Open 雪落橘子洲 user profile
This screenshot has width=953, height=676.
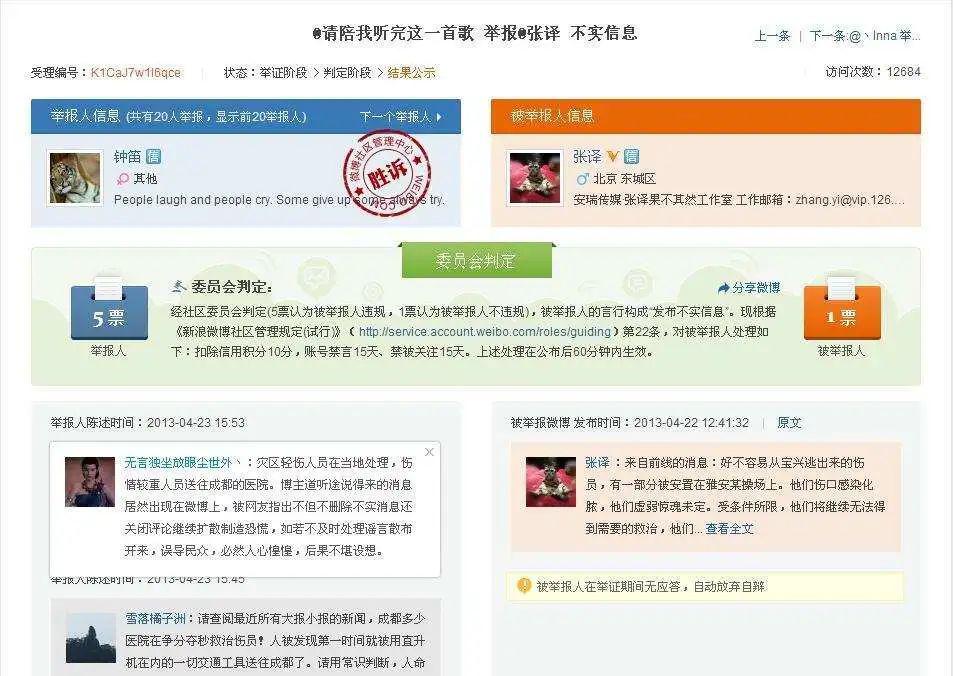(x=155, y=619)
